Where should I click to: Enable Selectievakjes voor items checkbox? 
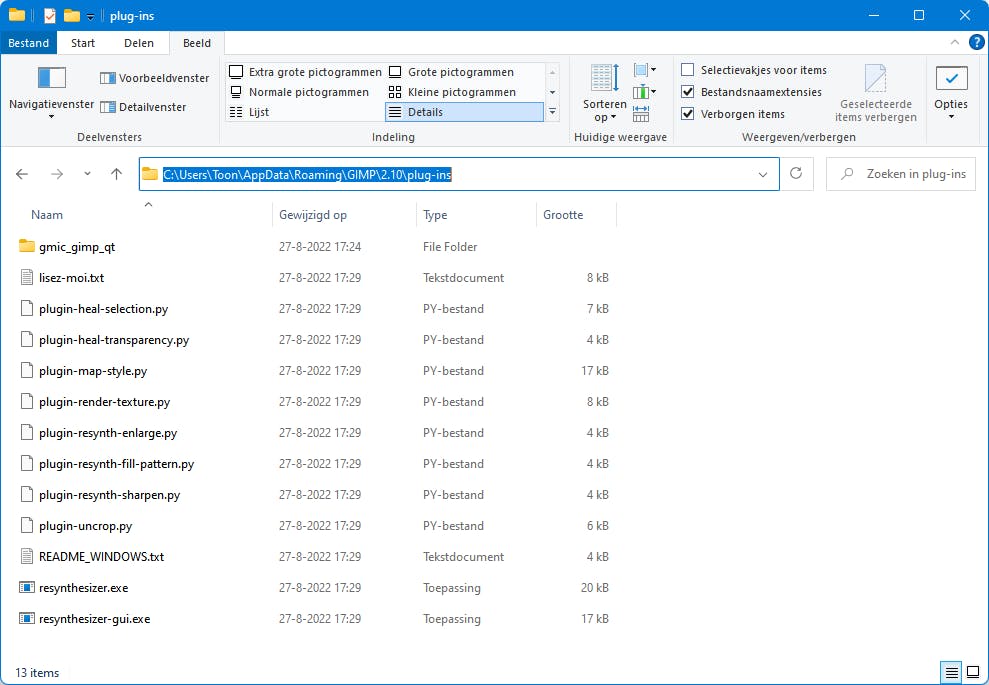(x=688, y=70)
